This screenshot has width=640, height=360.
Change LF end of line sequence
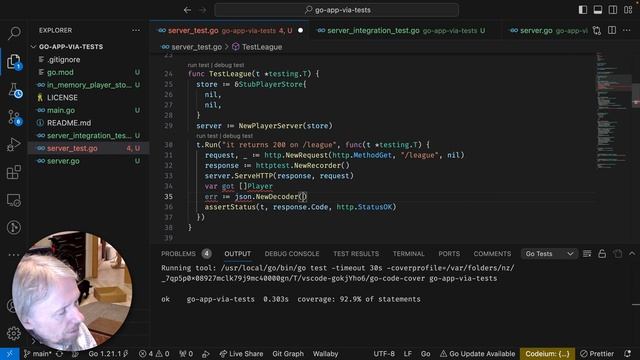408,354
